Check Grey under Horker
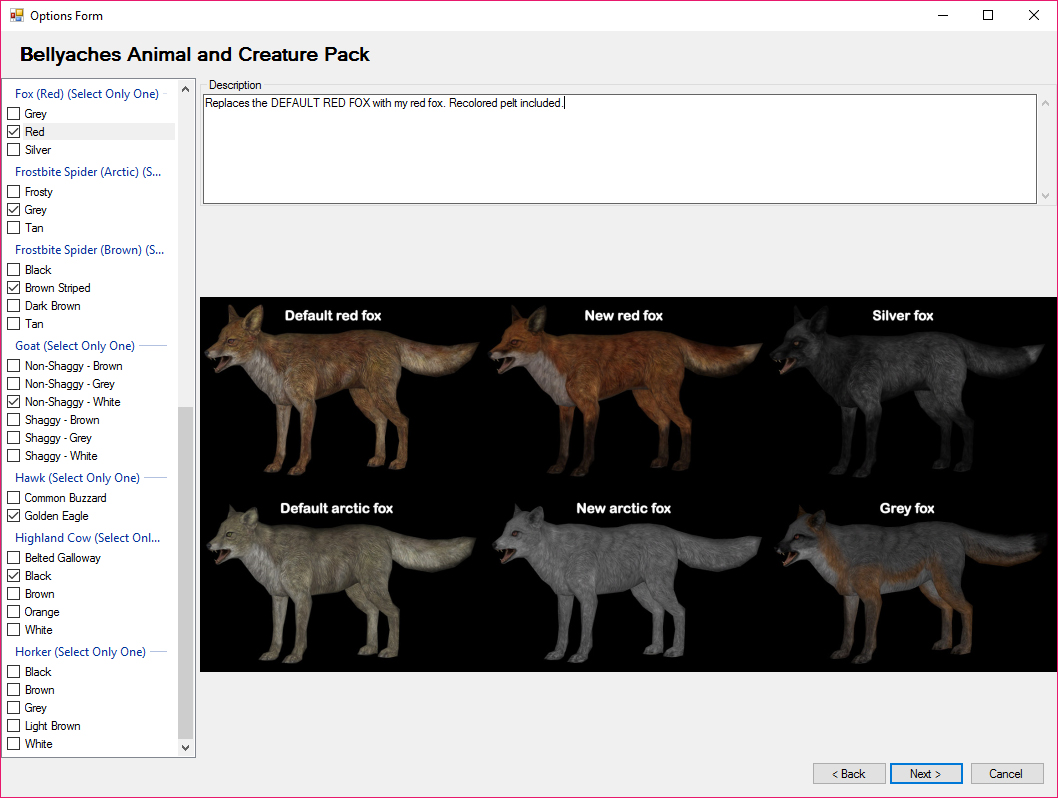Screen dimensions: 1058x798 [x=13, y=708]
